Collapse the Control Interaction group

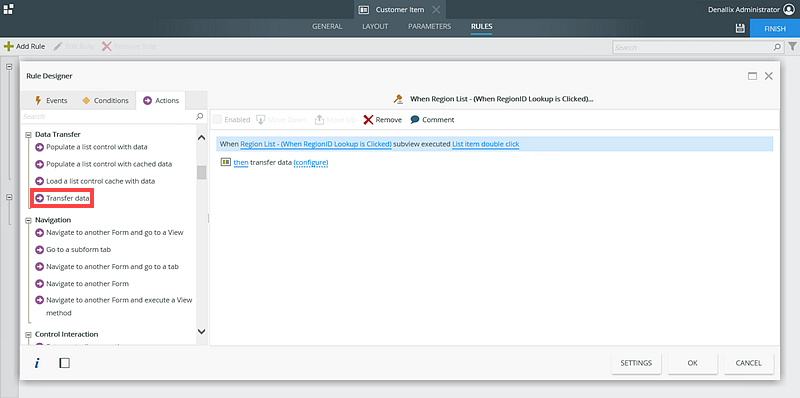28,334
